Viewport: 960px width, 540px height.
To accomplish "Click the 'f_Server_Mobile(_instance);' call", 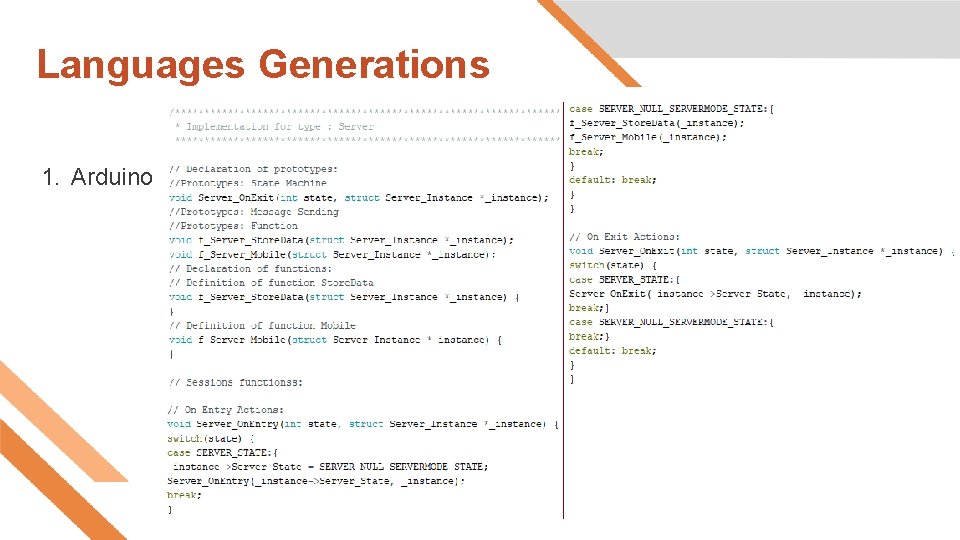I will pos(648,137).
